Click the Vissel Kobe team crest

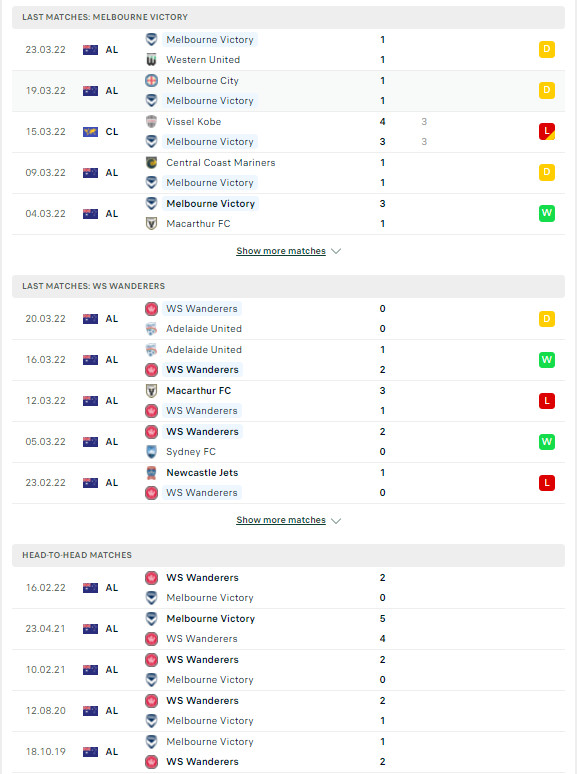[x=152, y=121]
